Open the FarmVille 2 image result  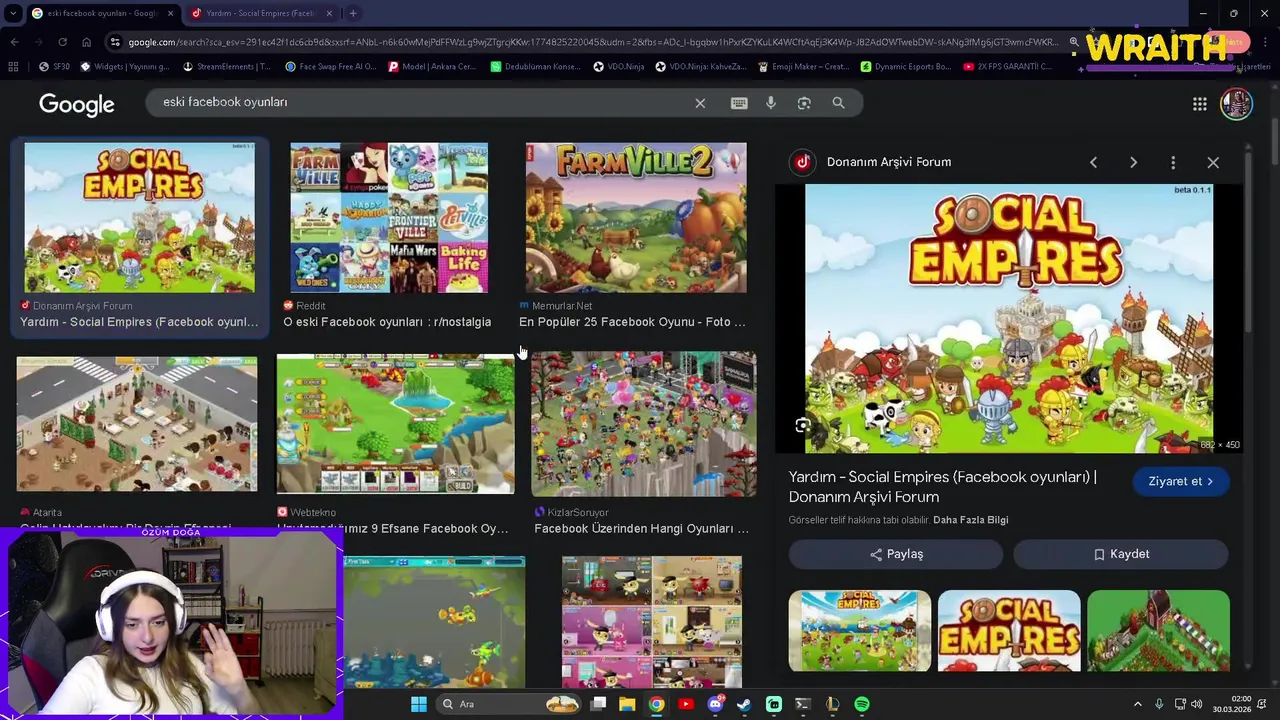click(636, 217)
